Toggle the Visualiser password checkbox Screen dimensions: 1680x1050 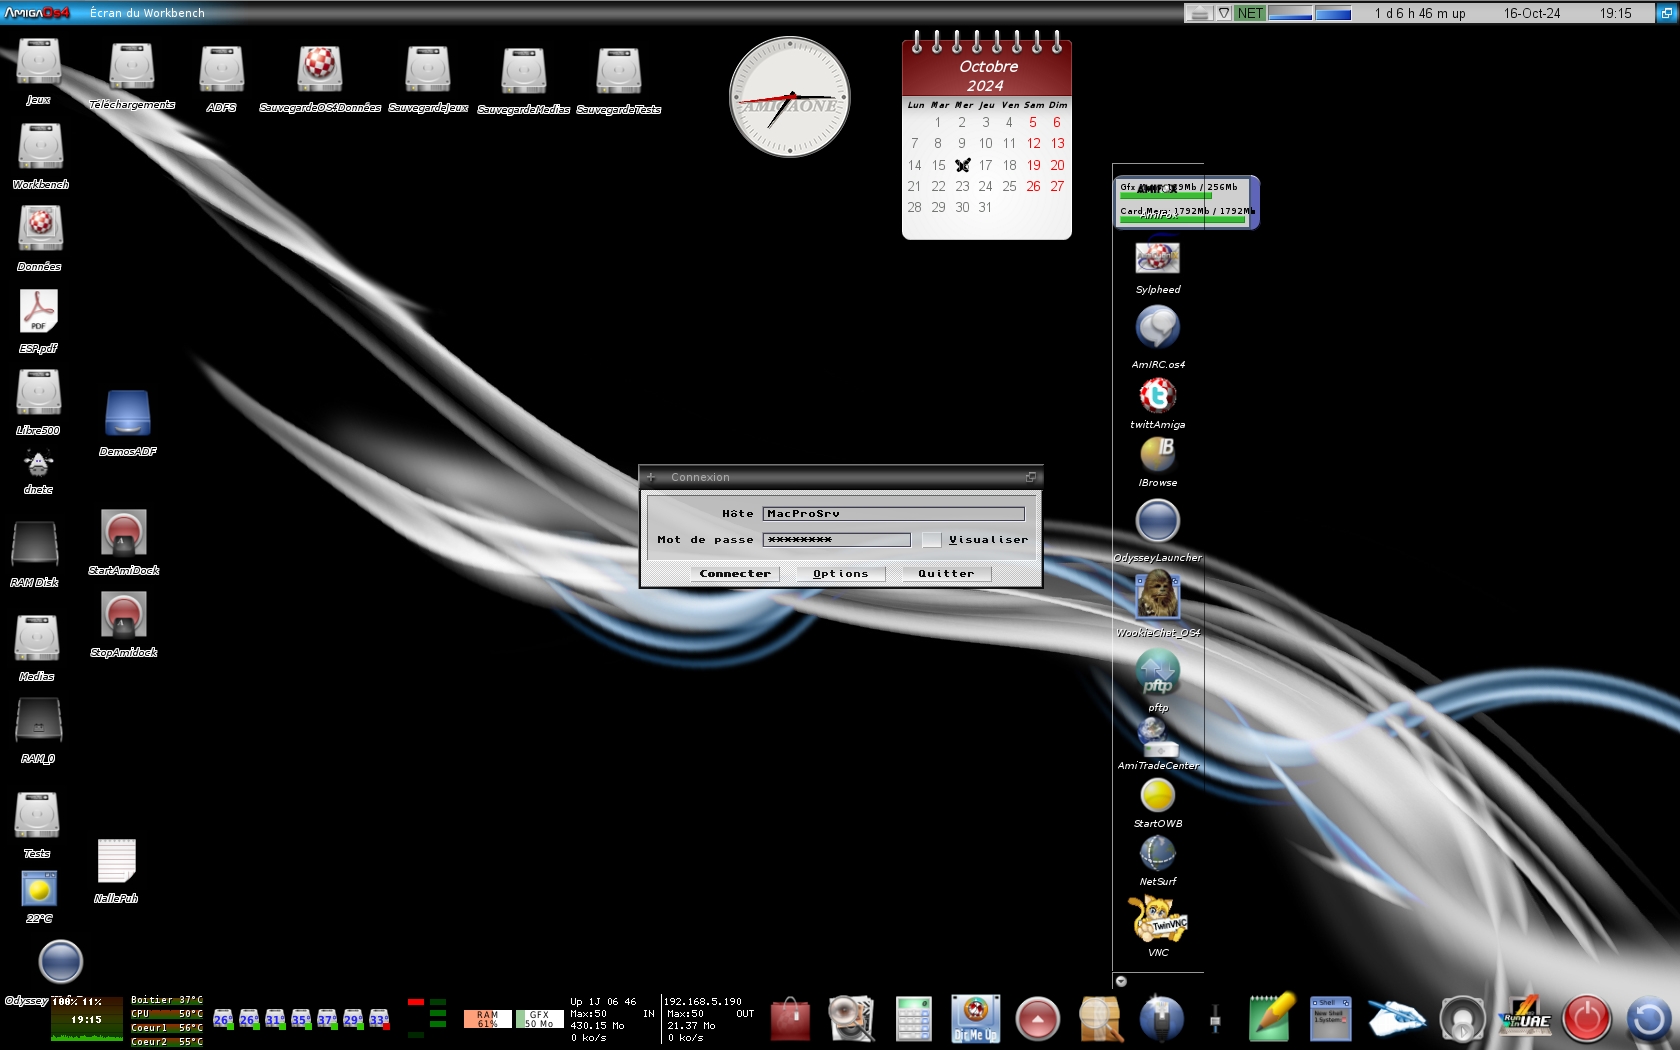931,540
